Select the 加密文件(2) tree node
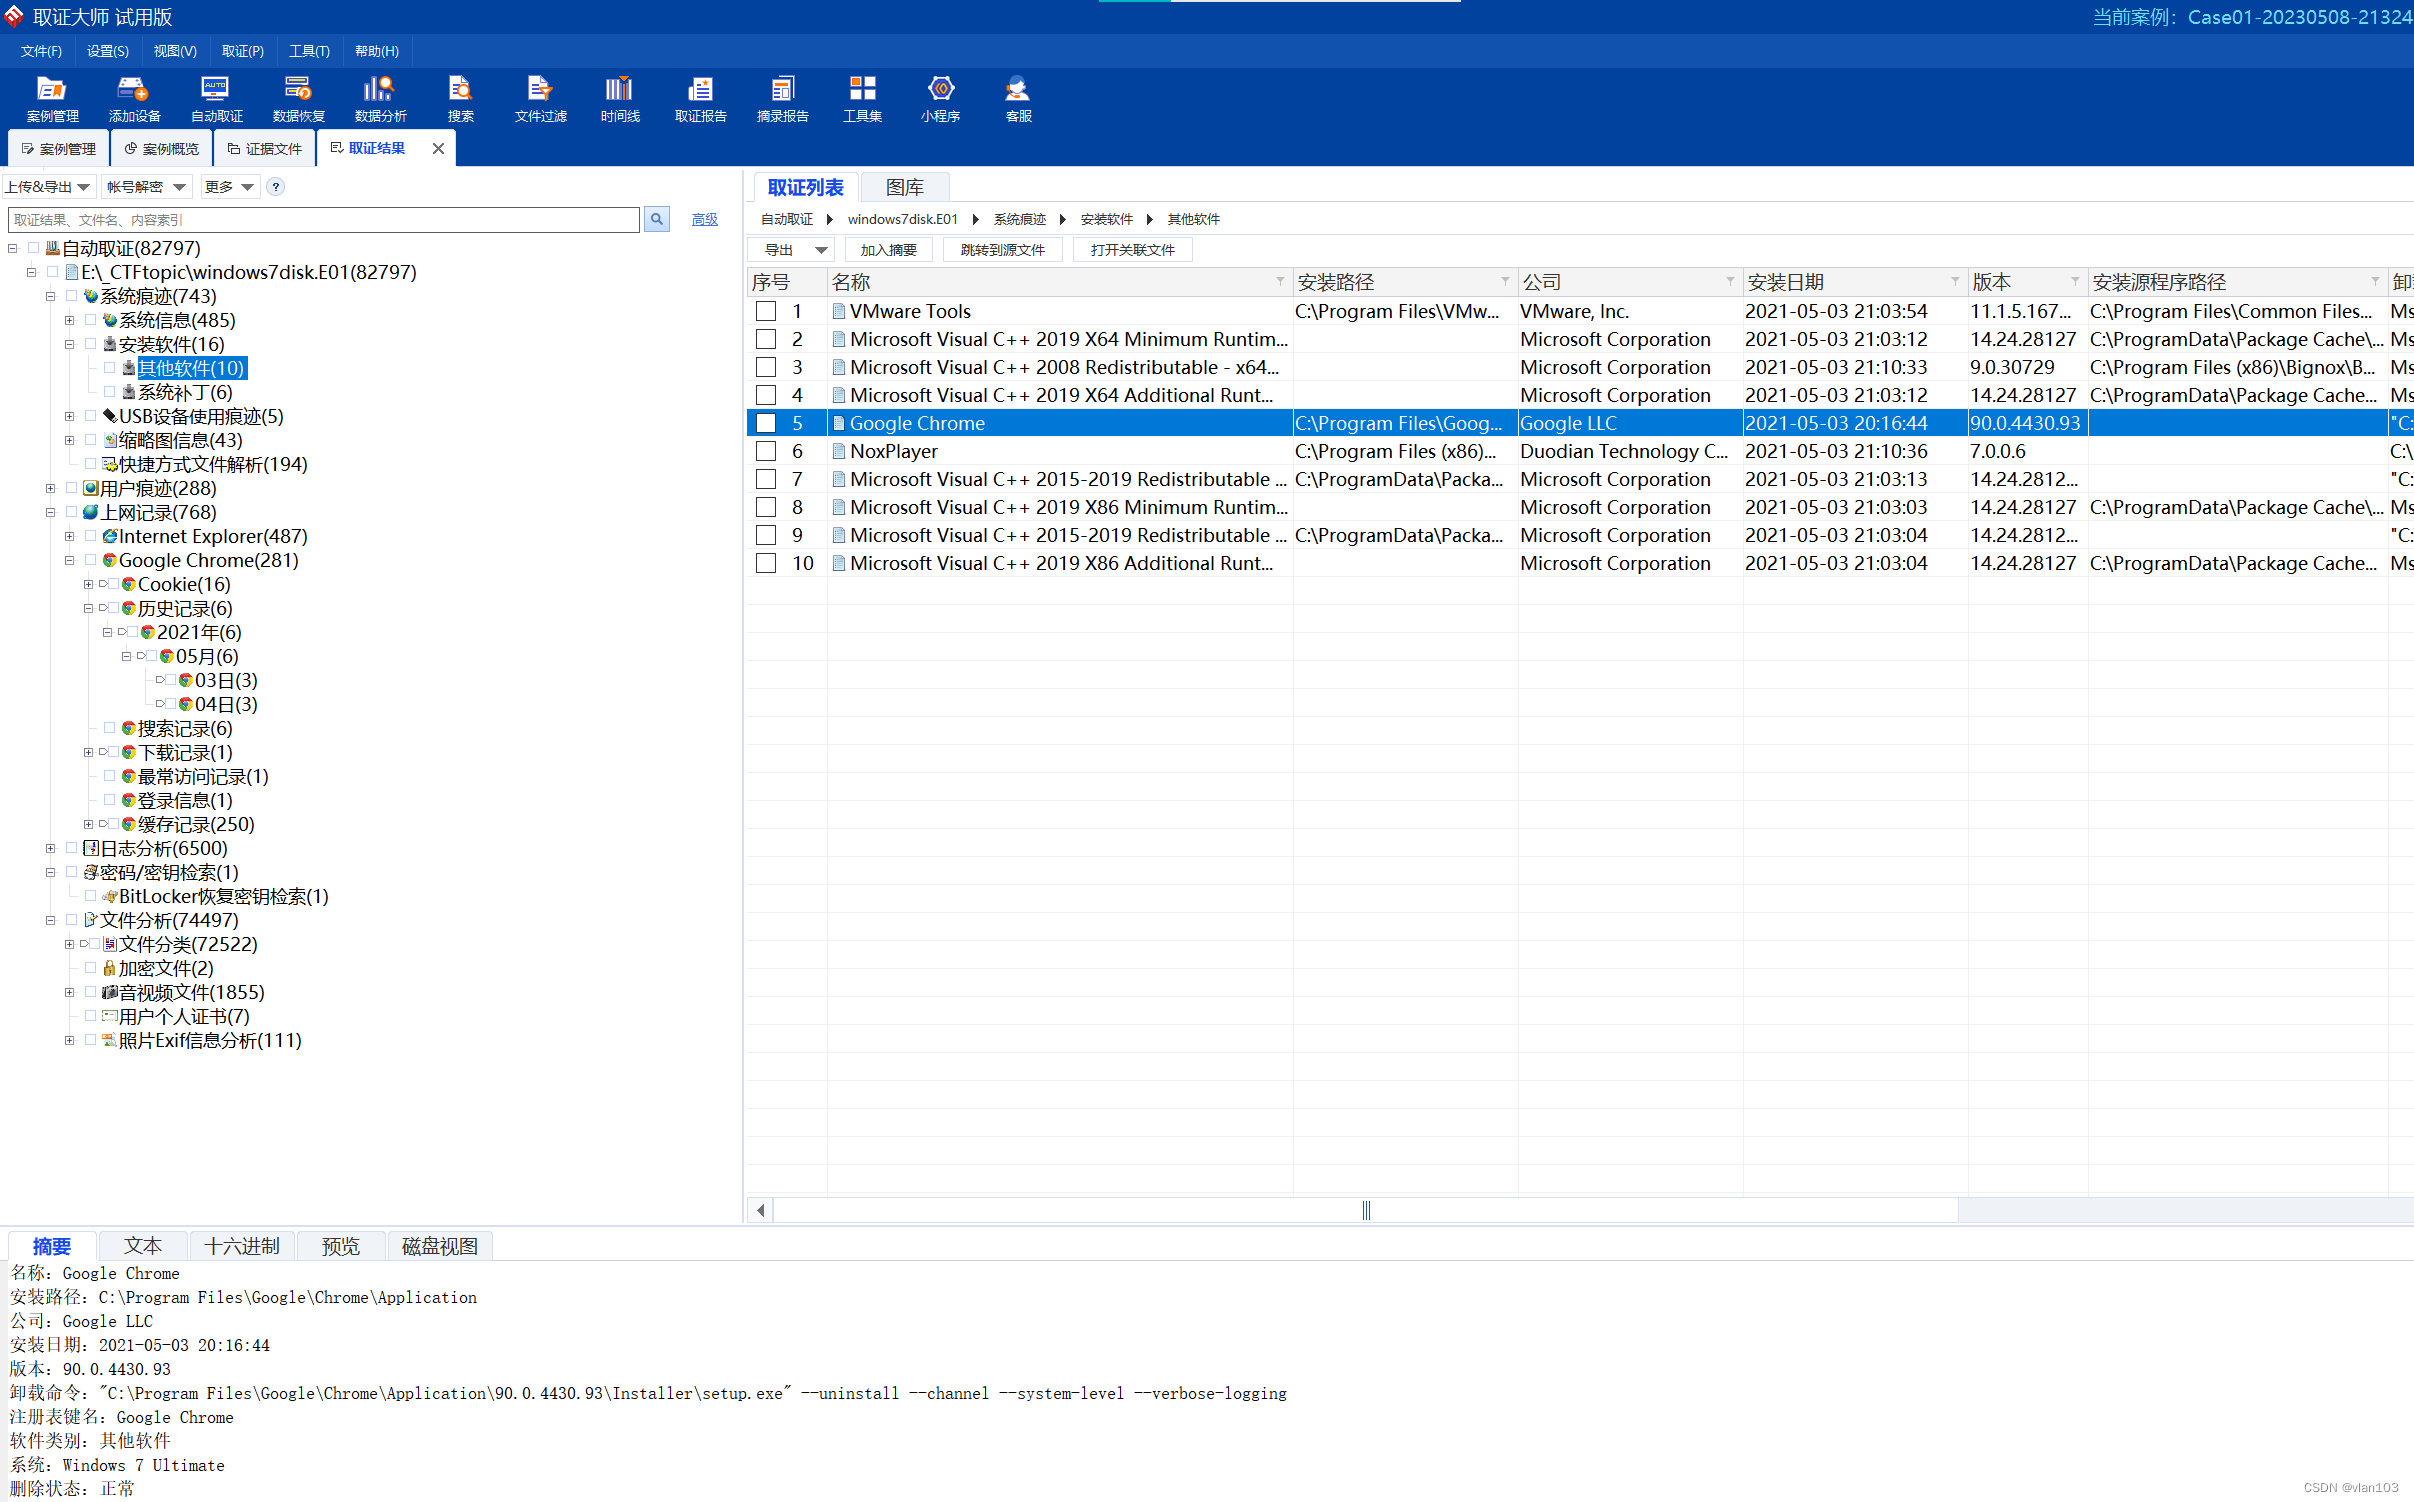The image size is (2414, 1502). click(x=166, y=968)
